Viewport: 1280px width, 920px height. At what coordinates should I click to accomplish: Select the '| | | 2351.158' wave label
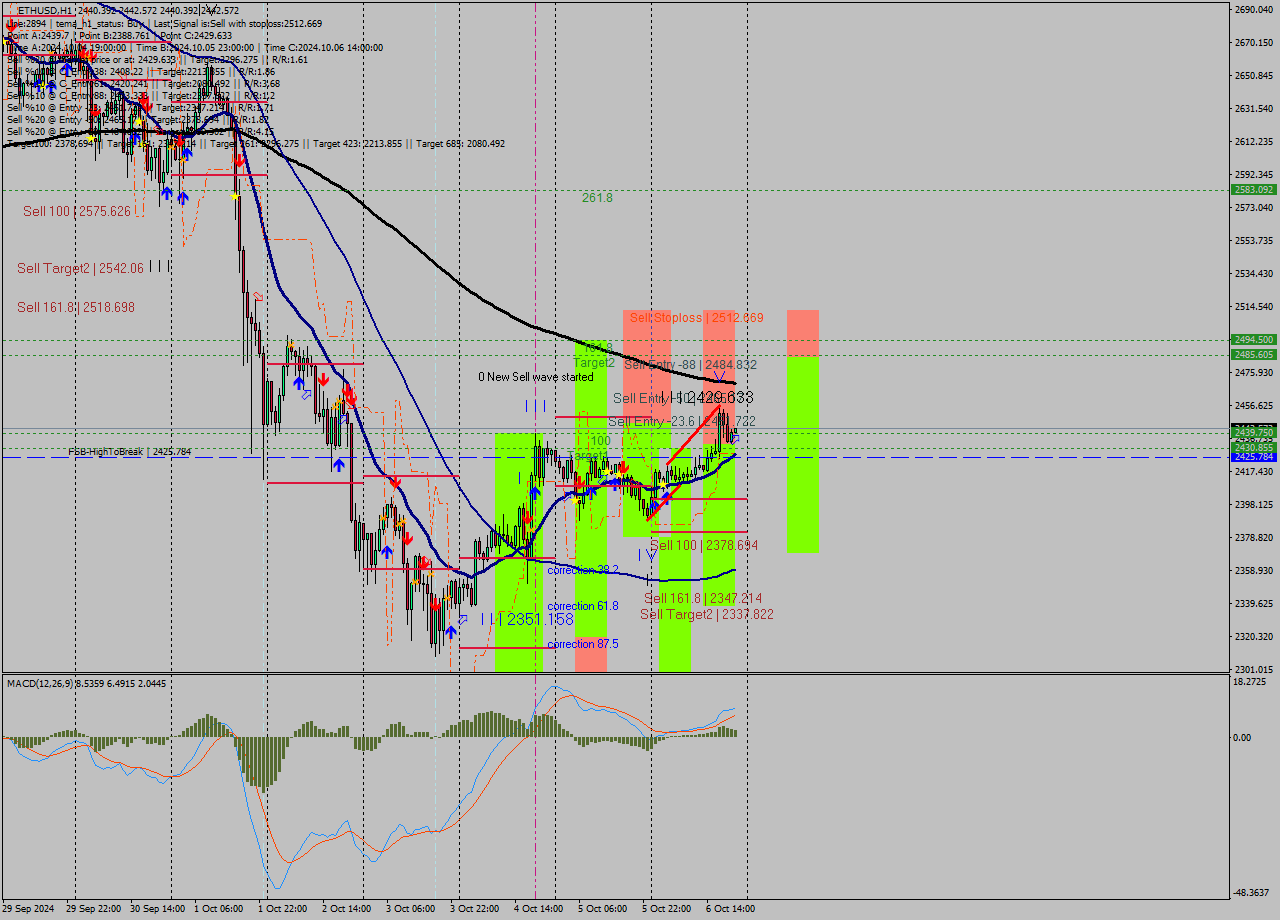[x=527, y=620]
